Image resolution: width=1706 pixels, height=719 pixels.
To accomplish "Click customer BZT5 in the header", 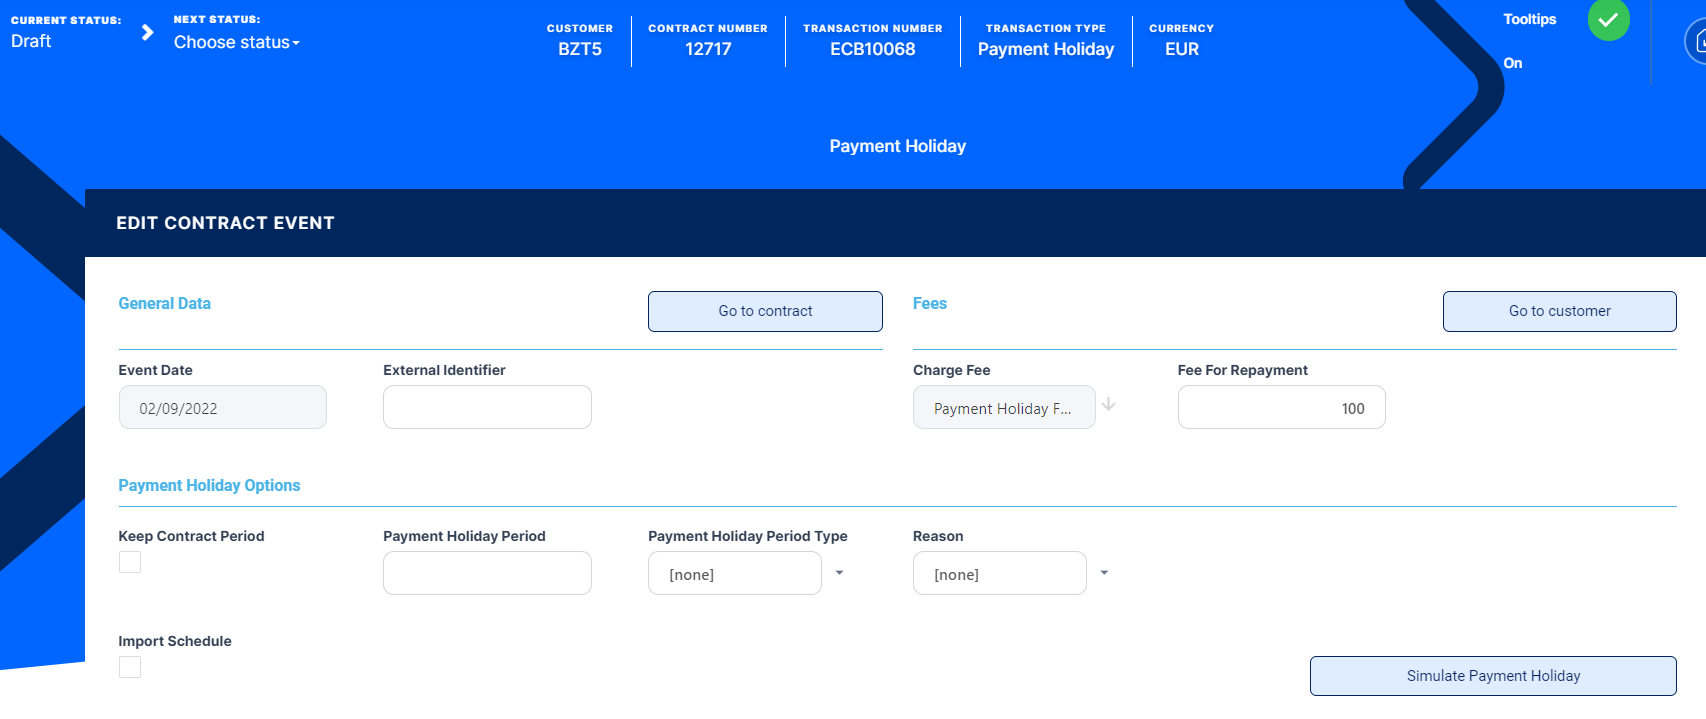I will pos(580,49).
